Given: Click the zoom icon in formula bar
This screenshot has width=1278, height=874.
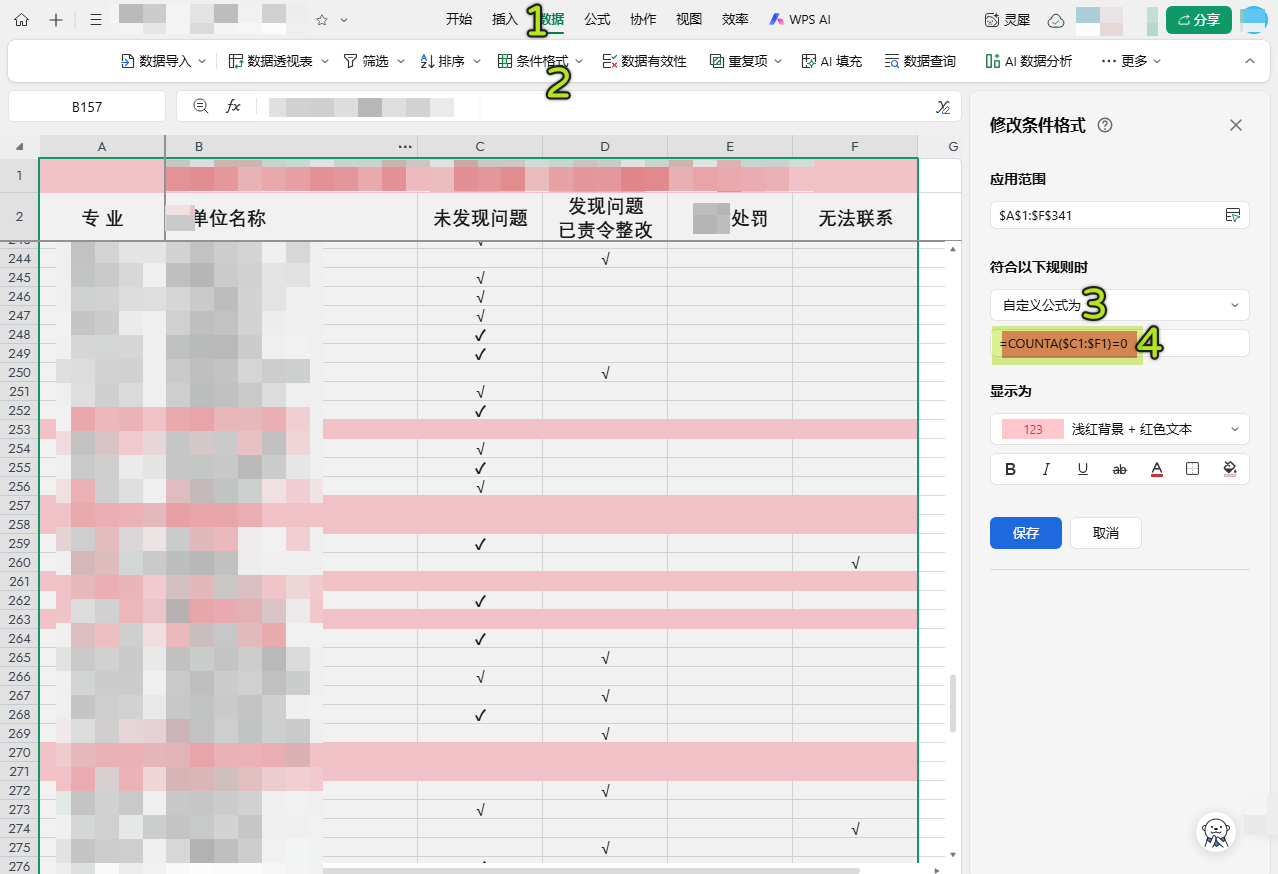Looking at the screenshot, I should point(200,106).
